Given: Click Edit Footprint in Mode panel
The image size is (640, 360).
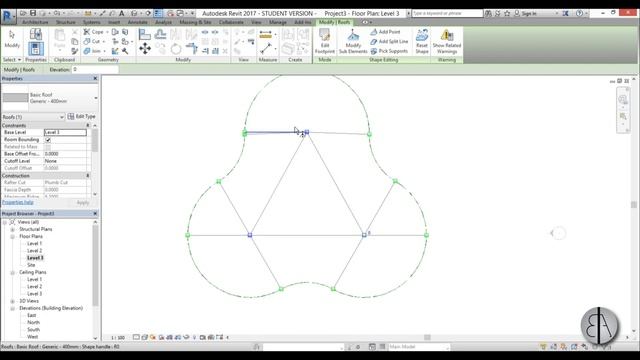Looking at the screenshot, I should pos(325,41).
